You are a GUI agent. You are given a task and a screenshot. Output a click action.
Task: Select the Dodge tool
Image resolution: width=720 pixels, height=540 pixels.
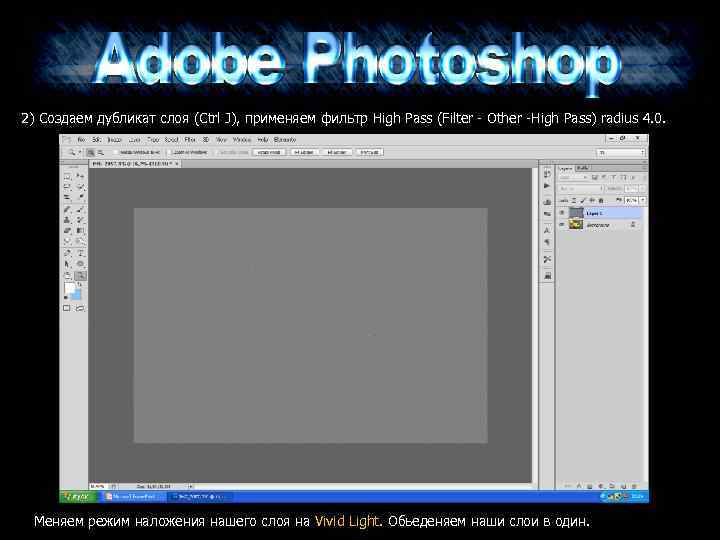tap(80, 241)
